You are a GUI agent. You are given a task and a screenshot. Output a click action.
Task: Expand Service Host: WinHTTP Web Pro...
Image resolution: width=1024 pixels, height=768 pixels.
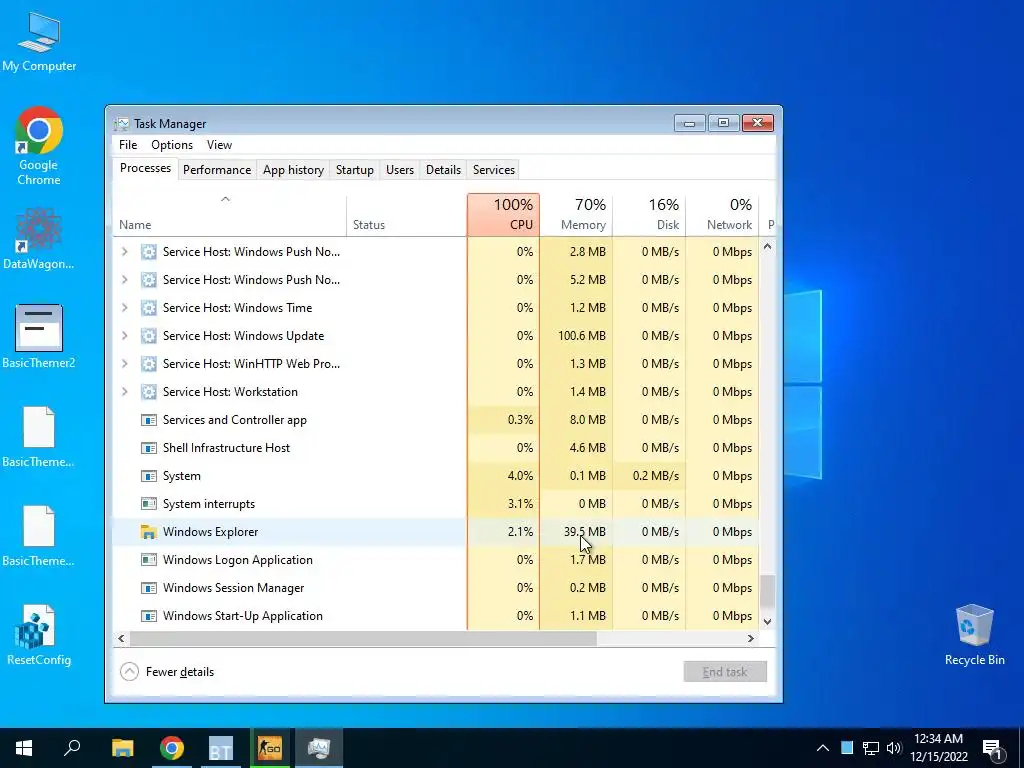point(125,364)
